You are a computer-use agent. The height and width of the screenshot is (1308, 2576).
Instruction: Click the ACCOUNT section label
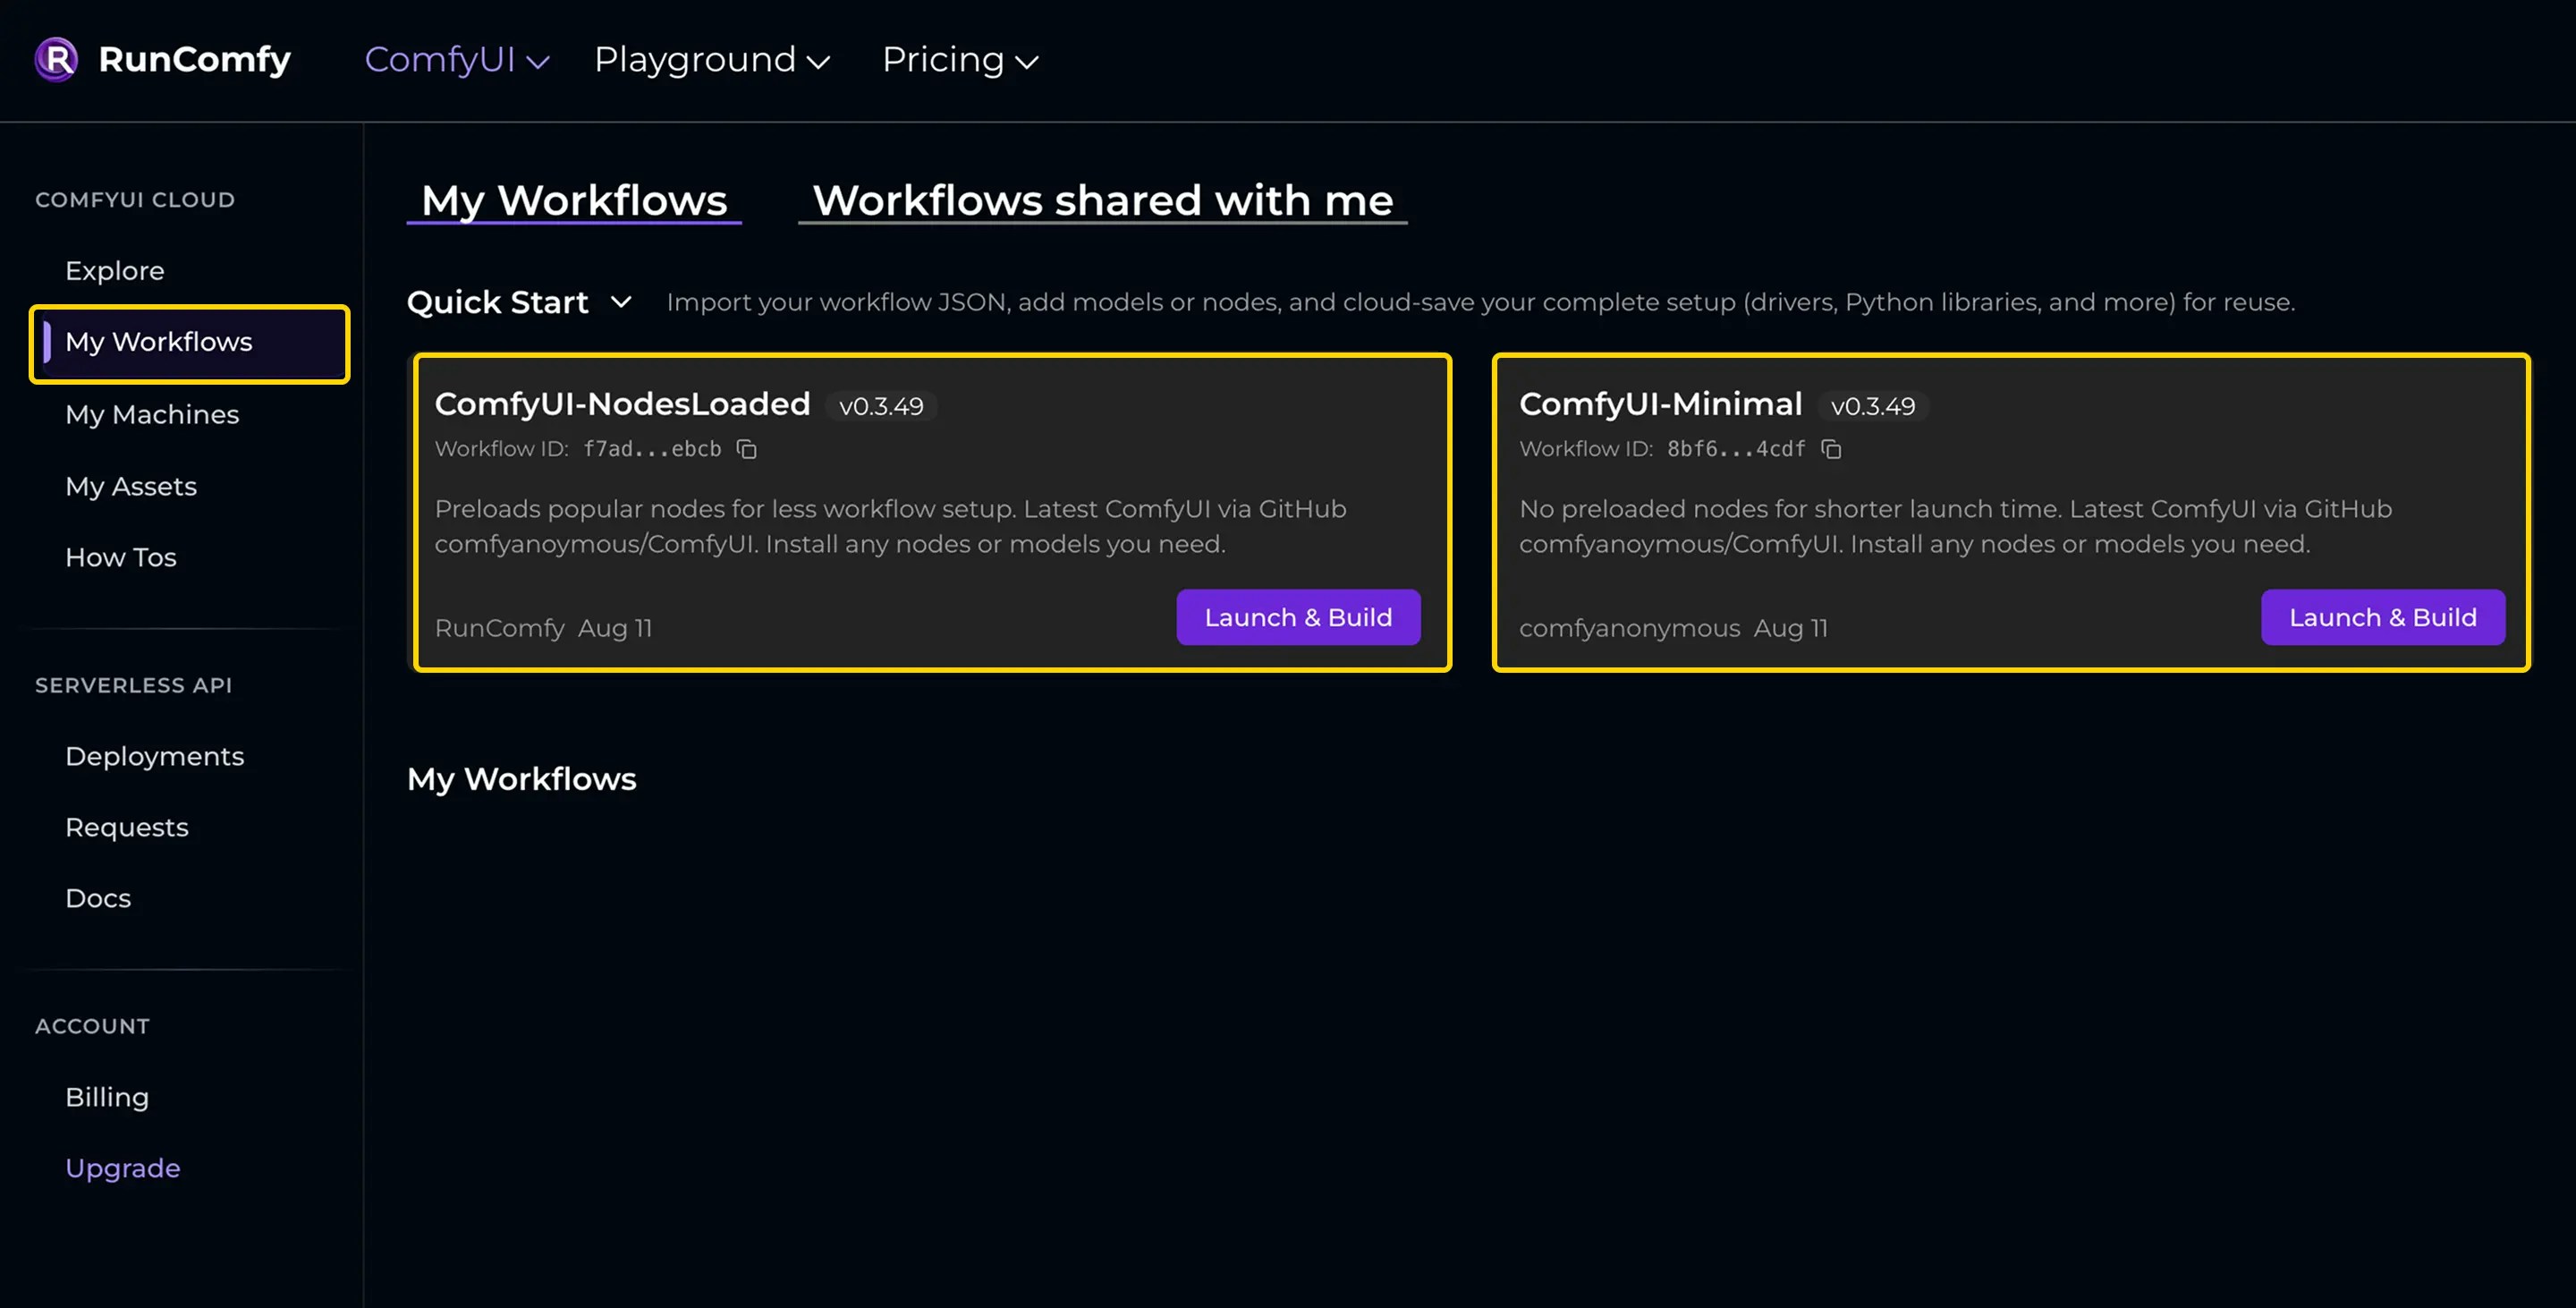click(x=92, y=1026)
